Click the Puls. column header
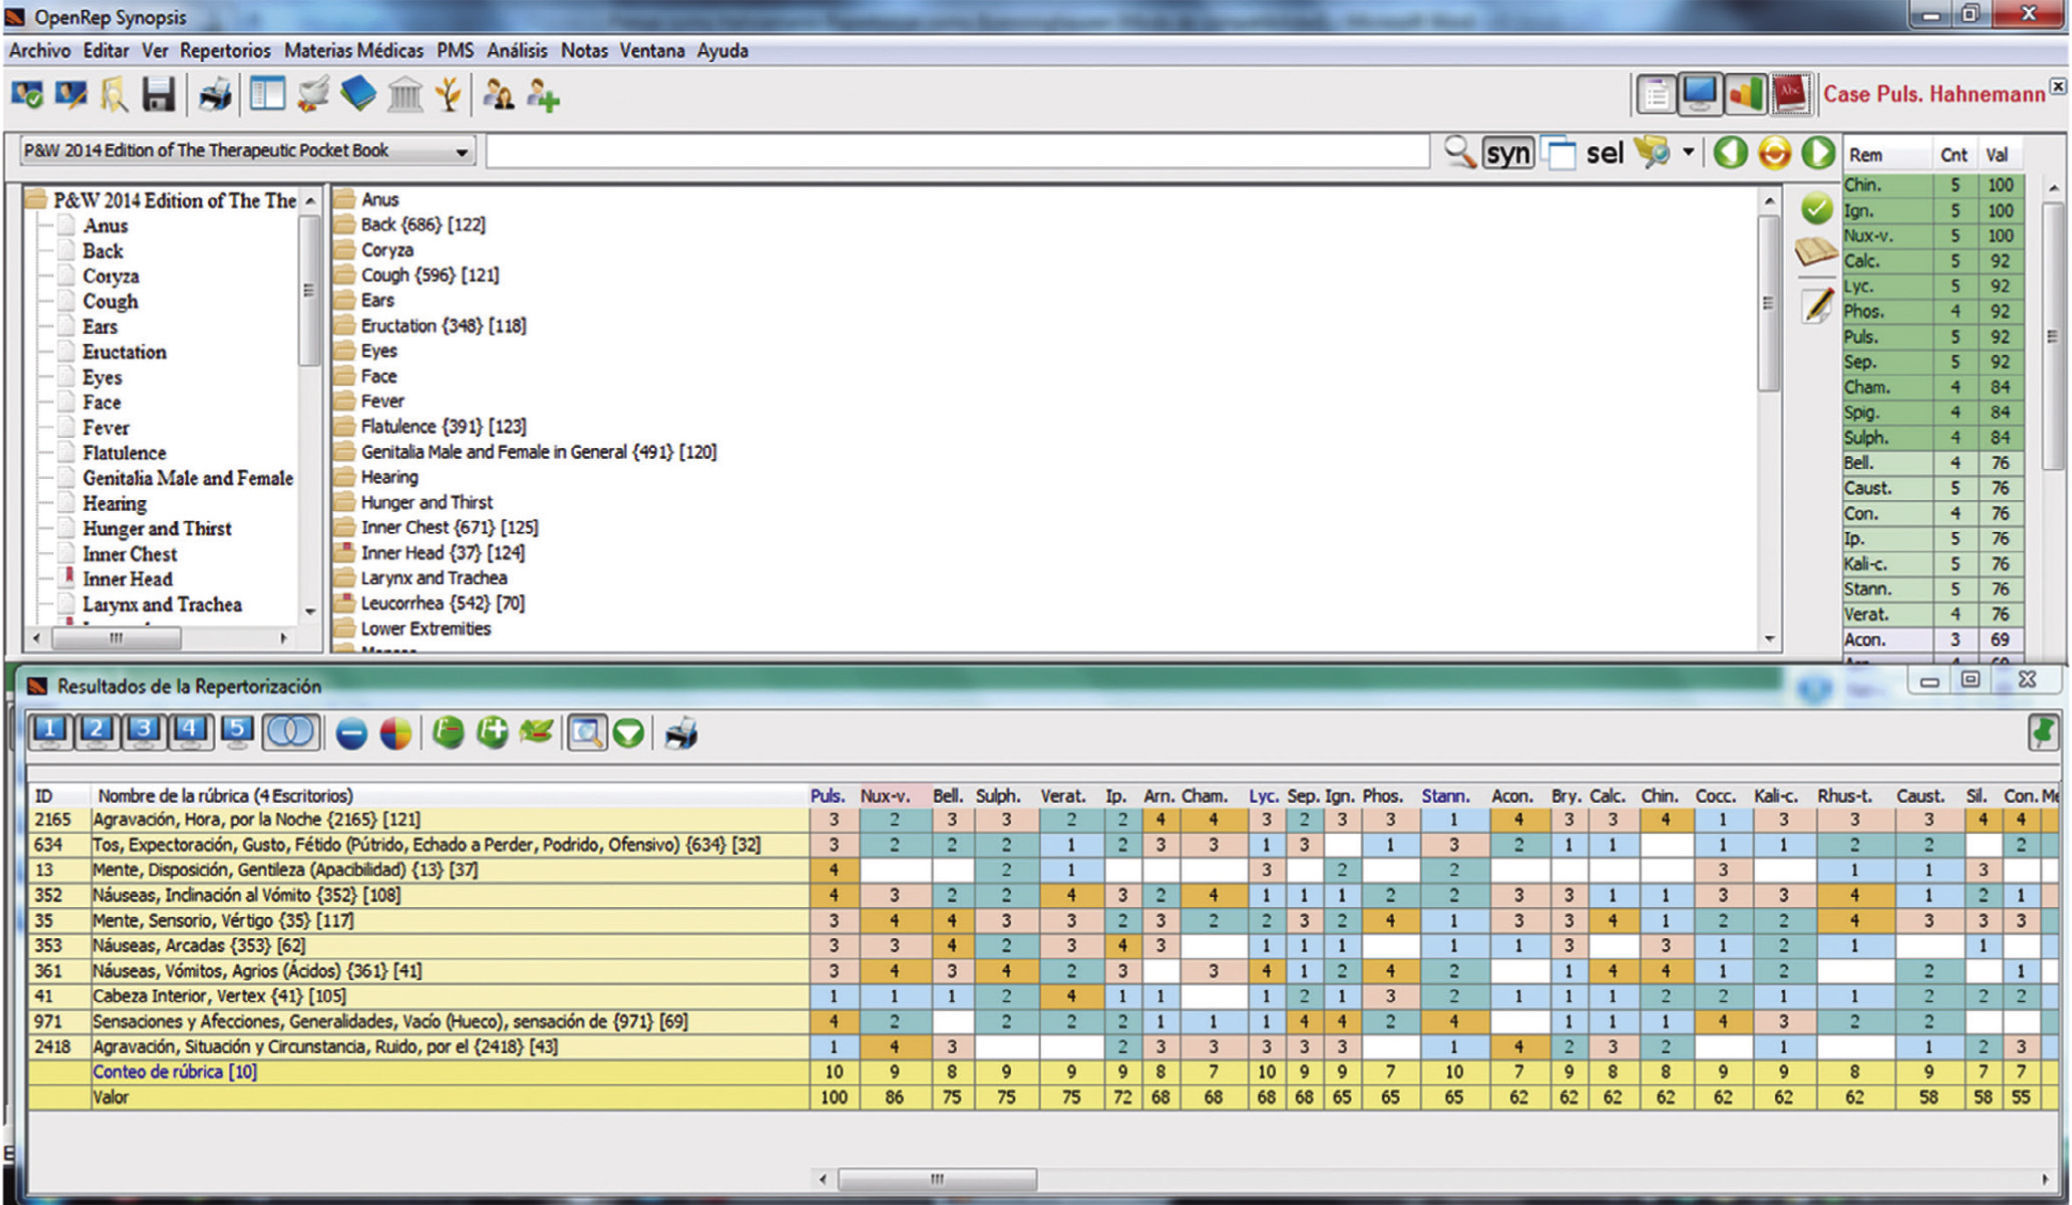This screenshot has width=2072, height=1205. [x=827, y=796]
